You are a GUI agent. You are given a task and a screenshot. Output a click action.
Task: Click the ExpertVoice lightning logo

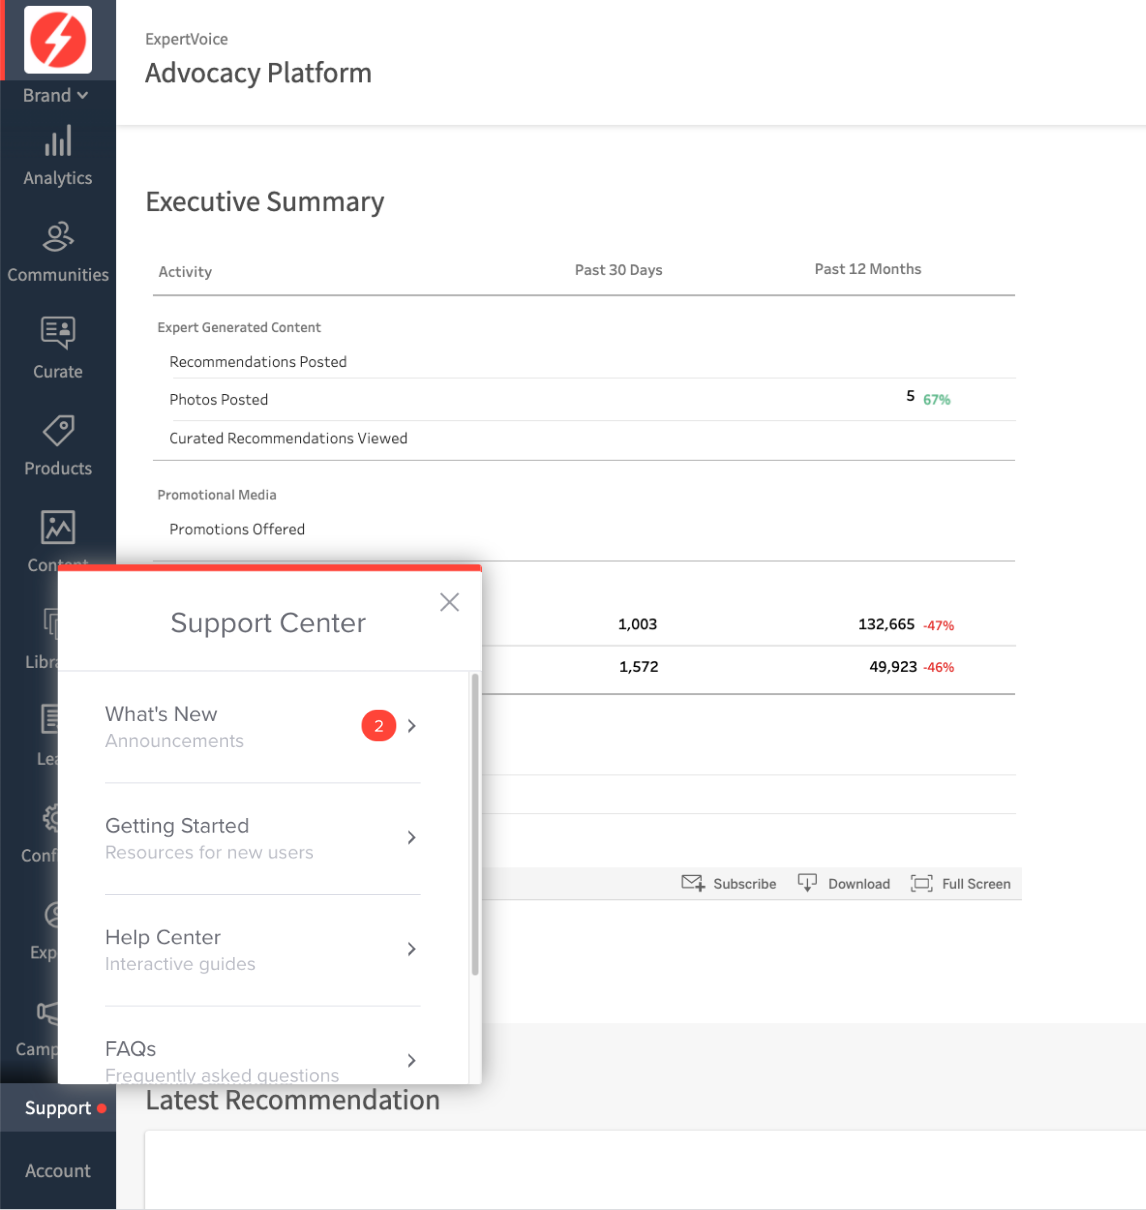click(x=58, y=40)
